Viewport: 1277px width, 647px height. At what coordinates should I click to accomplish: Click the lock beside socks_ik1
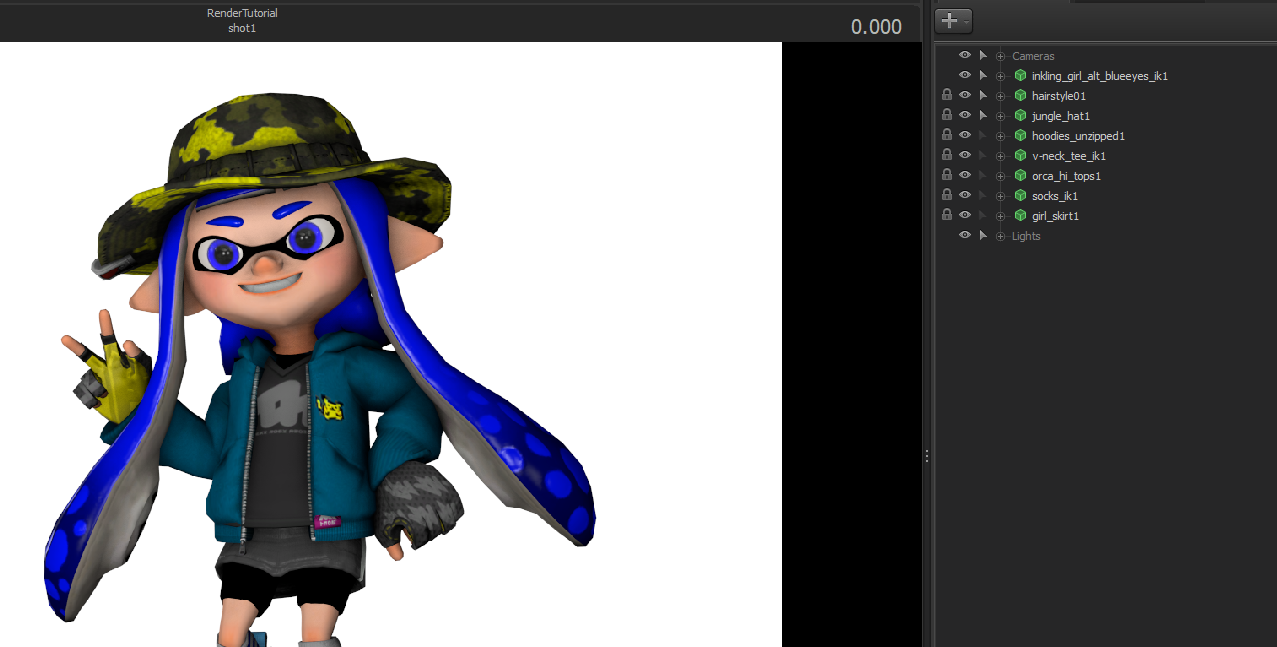coord(947,195)
